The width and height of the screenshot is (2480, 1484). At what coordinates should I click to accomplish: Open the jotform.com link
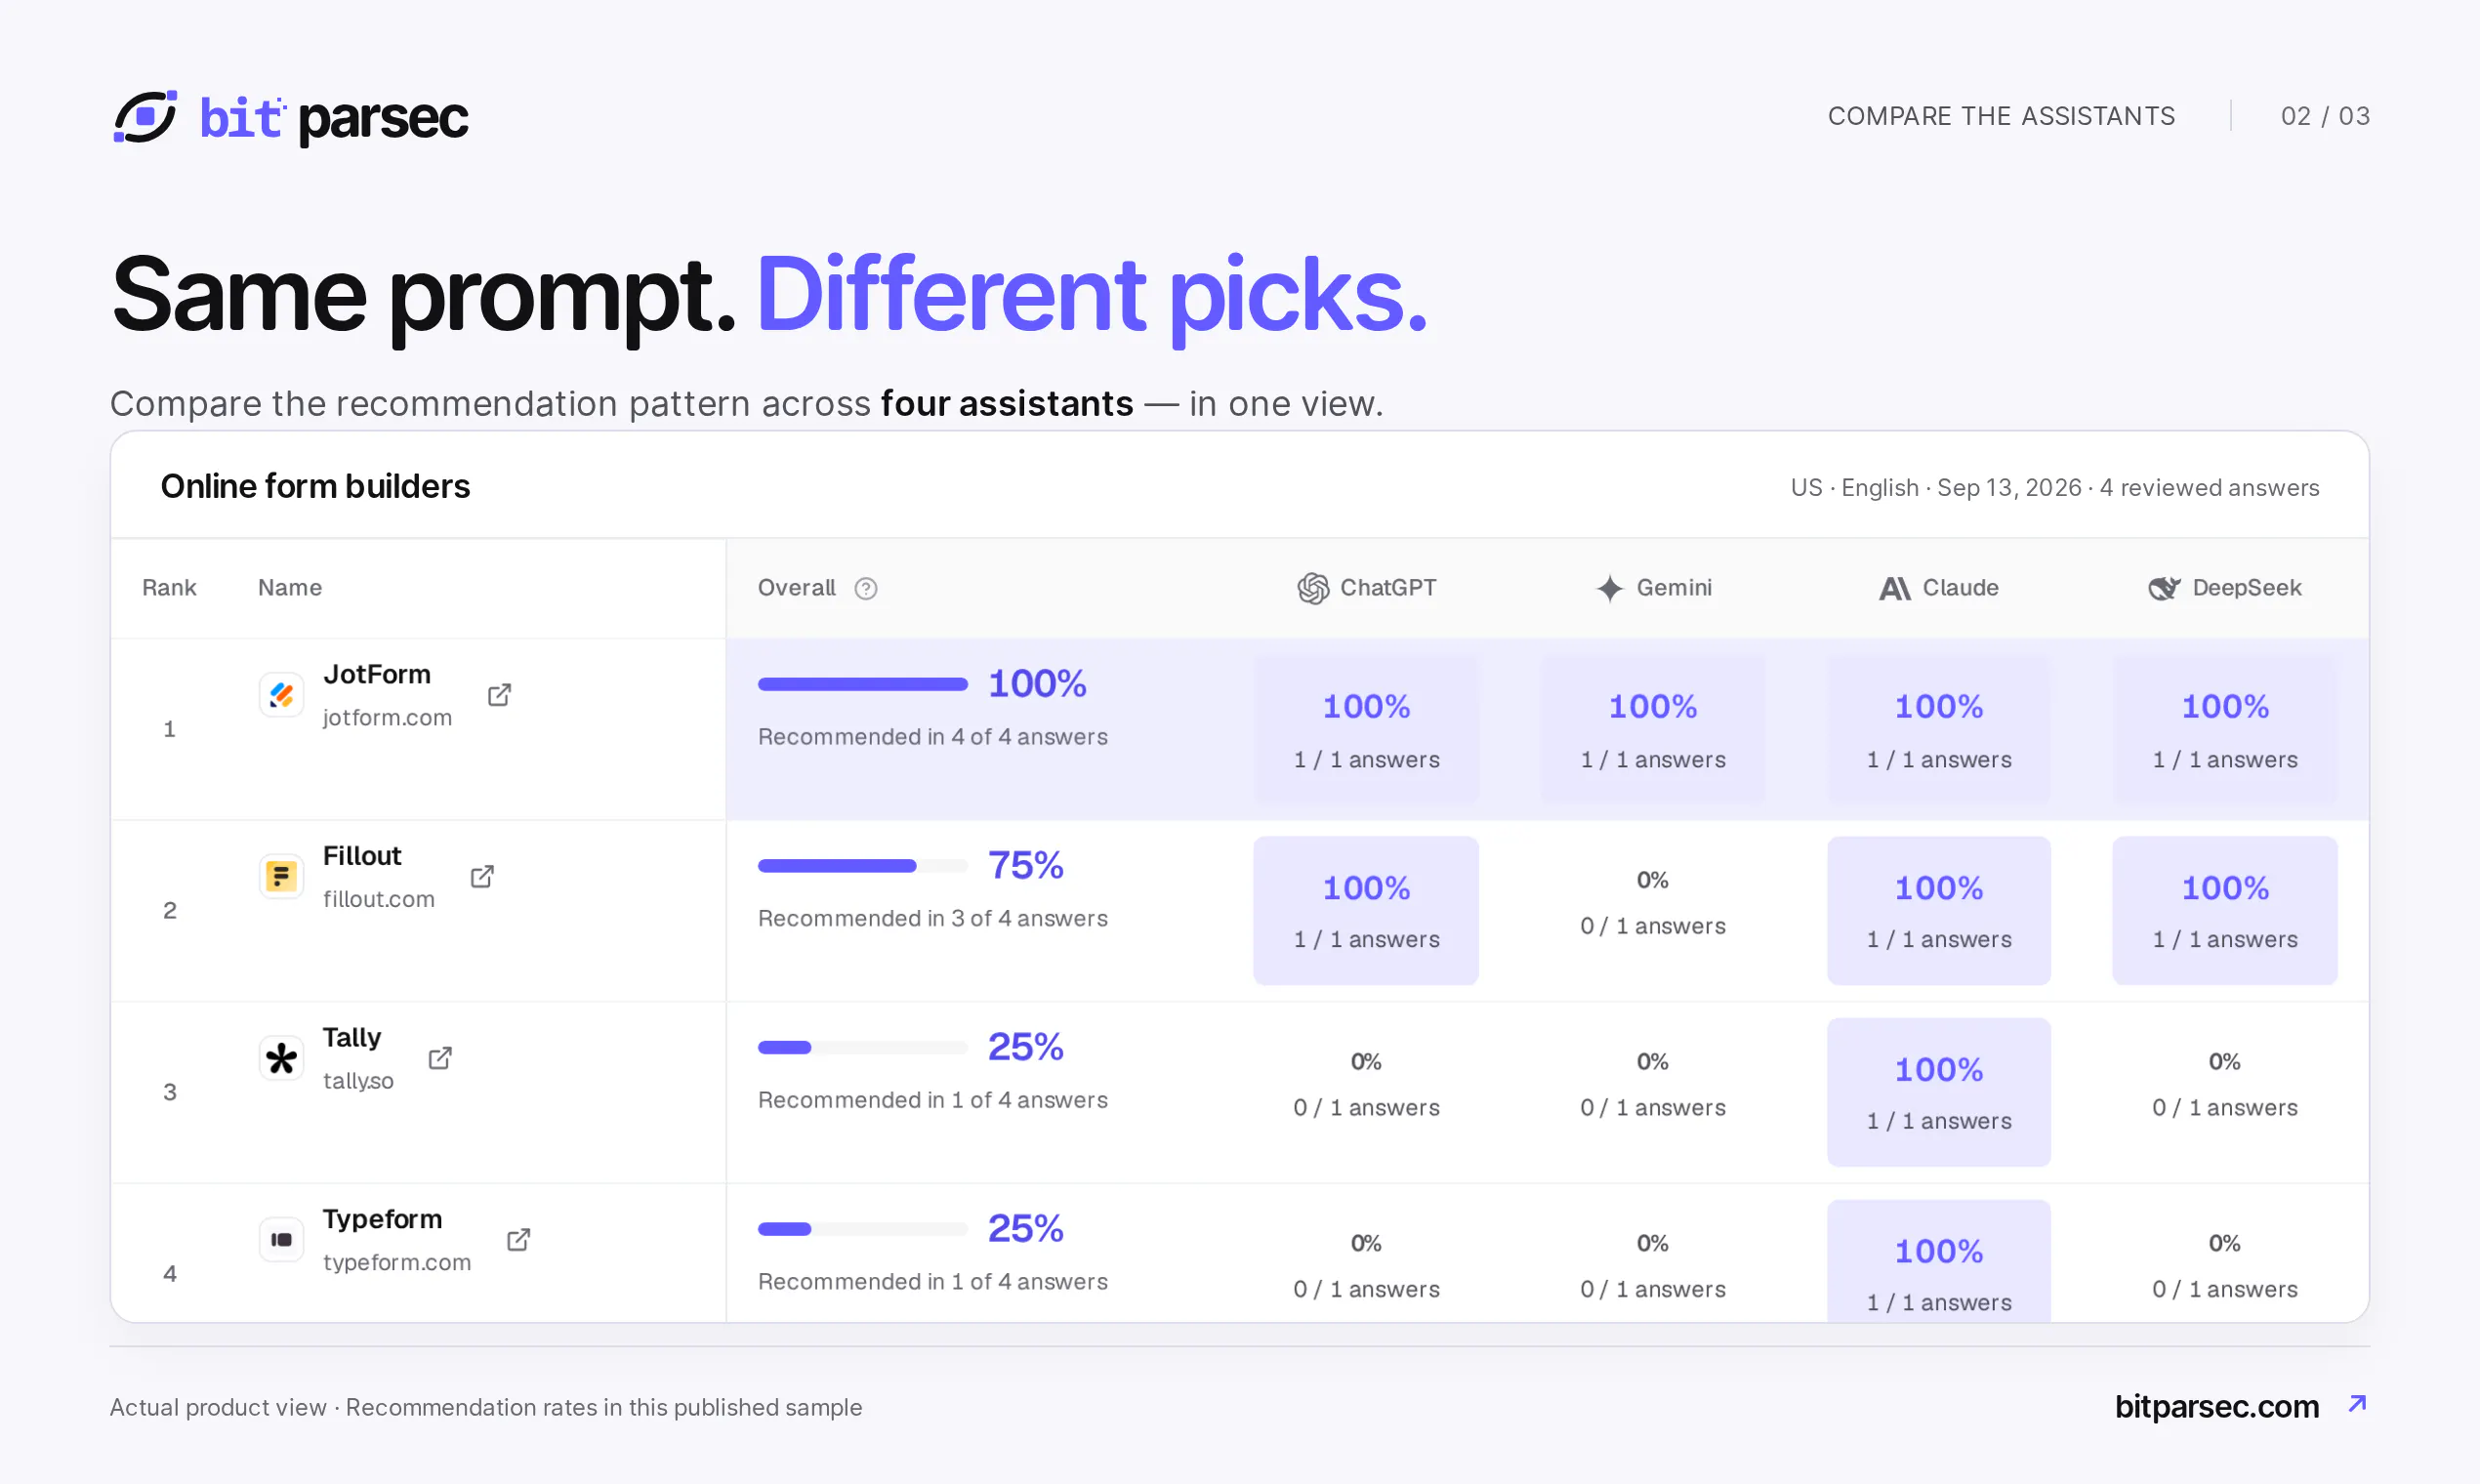click(387, 718)
